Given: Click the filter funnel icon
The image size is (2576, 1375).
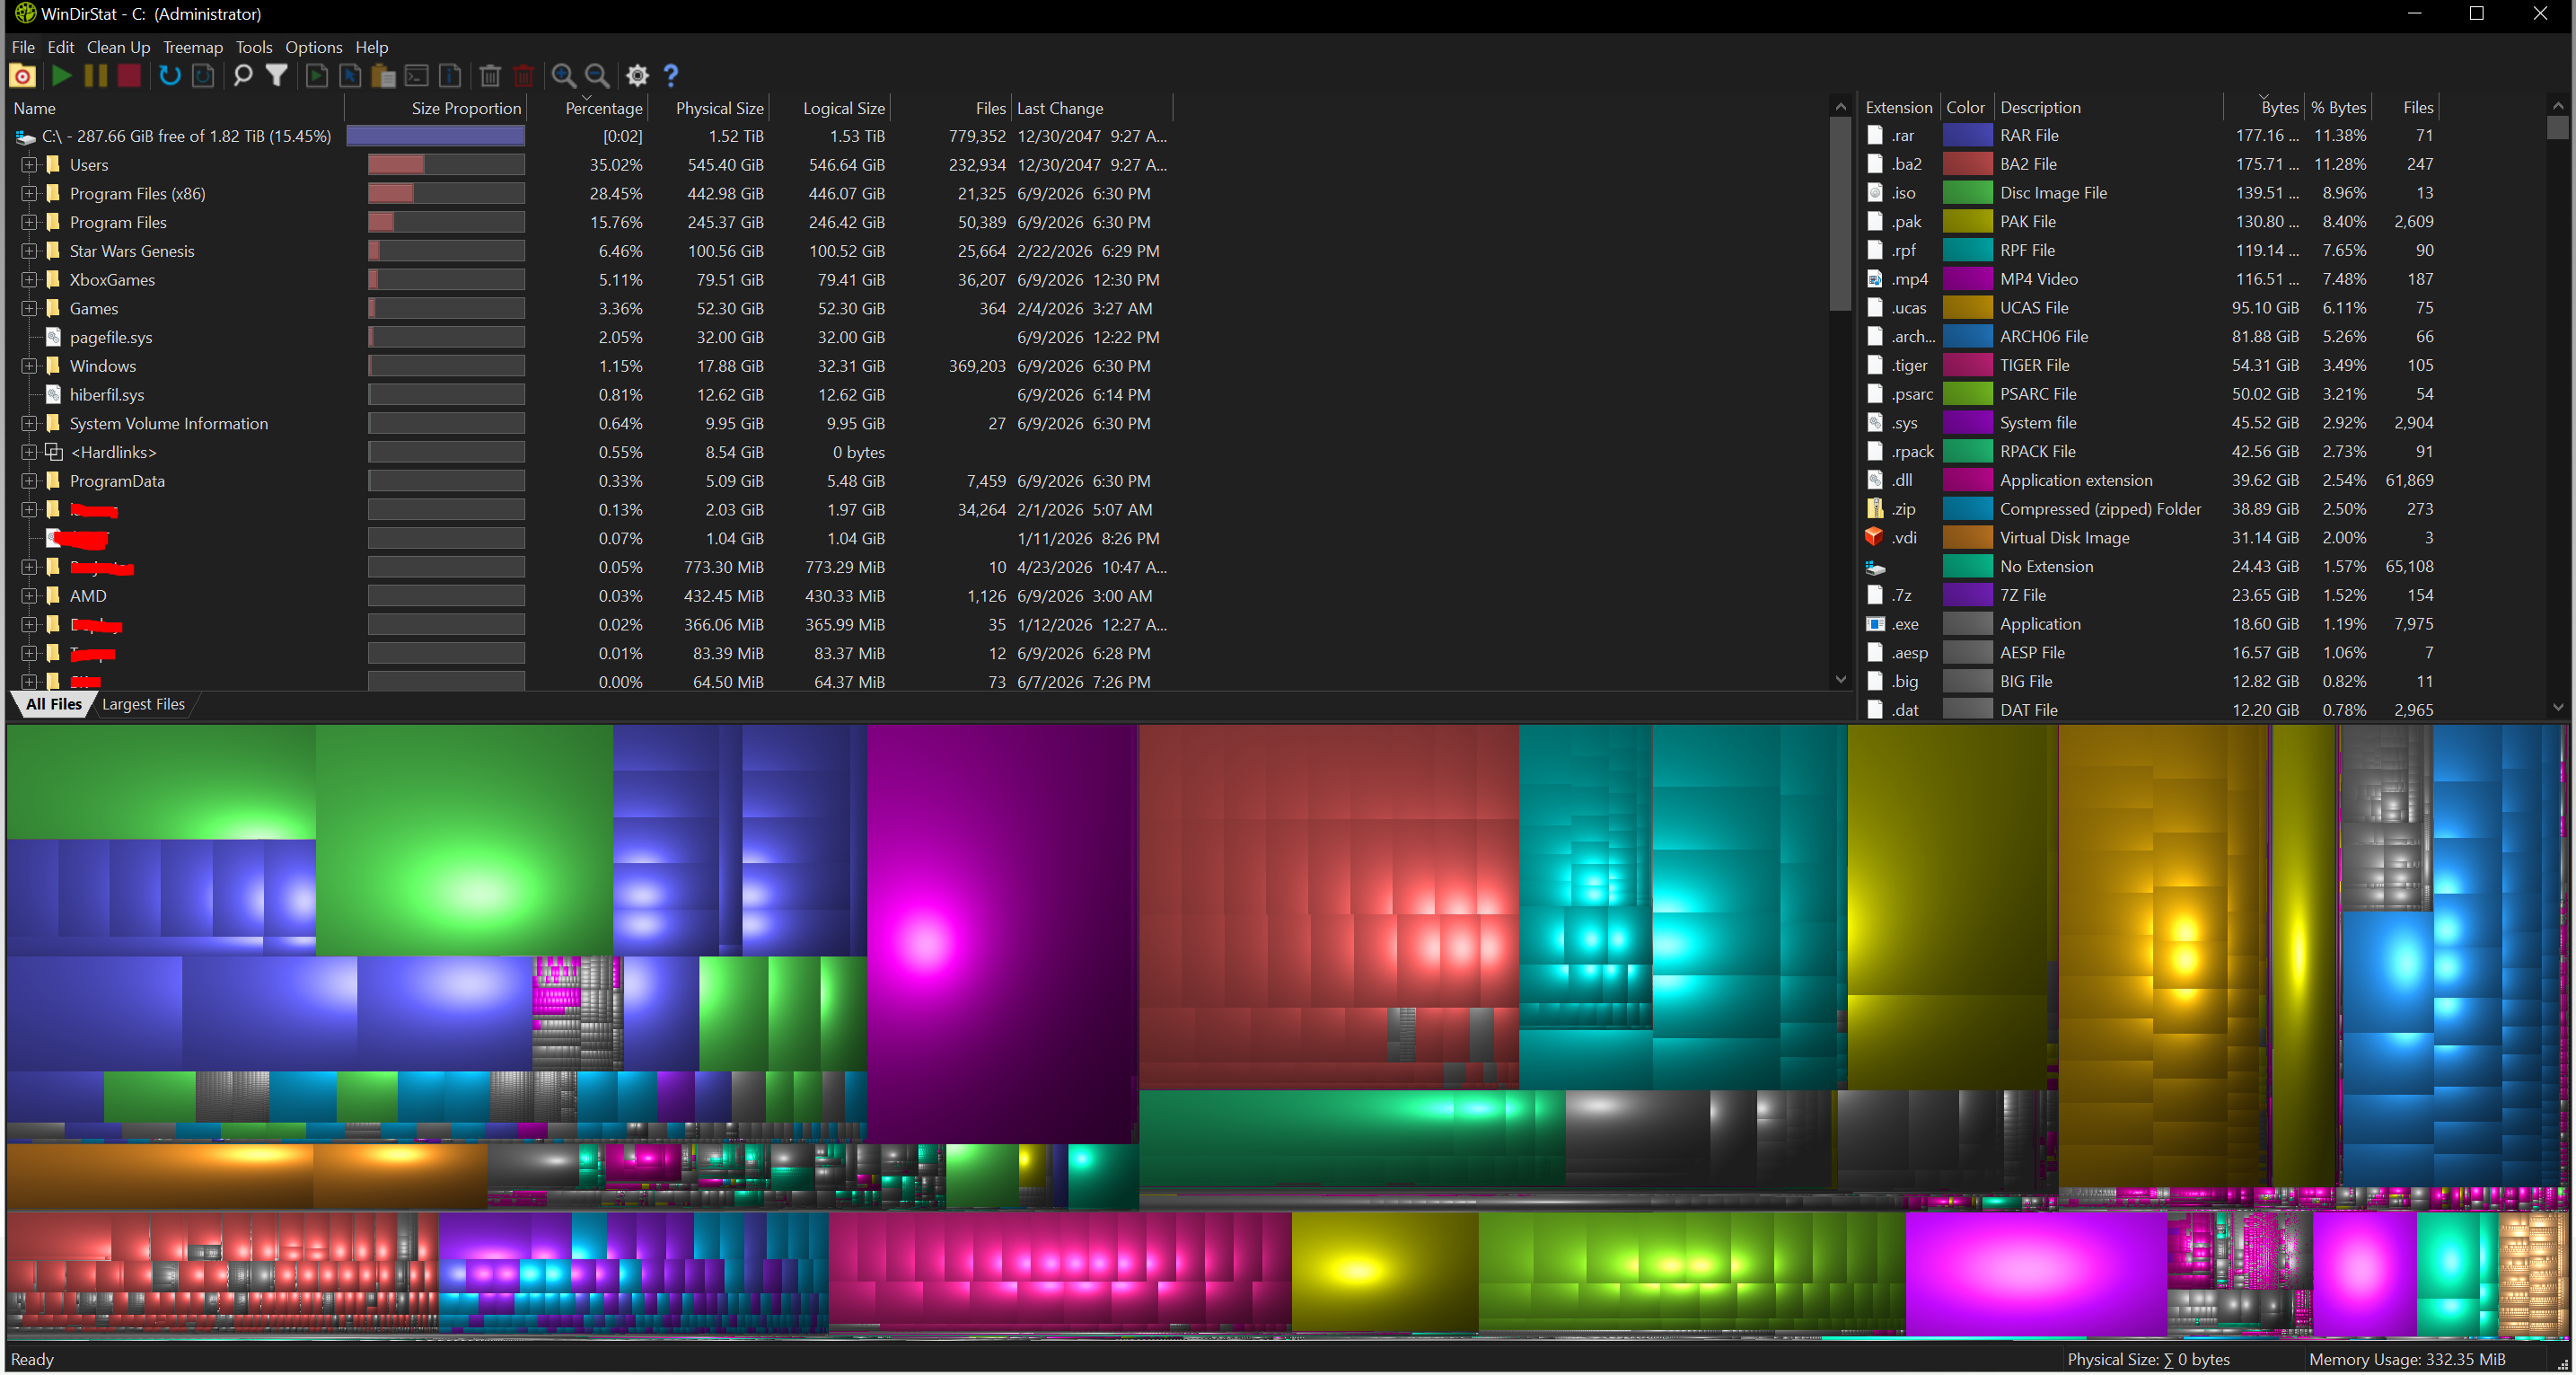Looking at the screenshot, I should (x=277, y=76).
